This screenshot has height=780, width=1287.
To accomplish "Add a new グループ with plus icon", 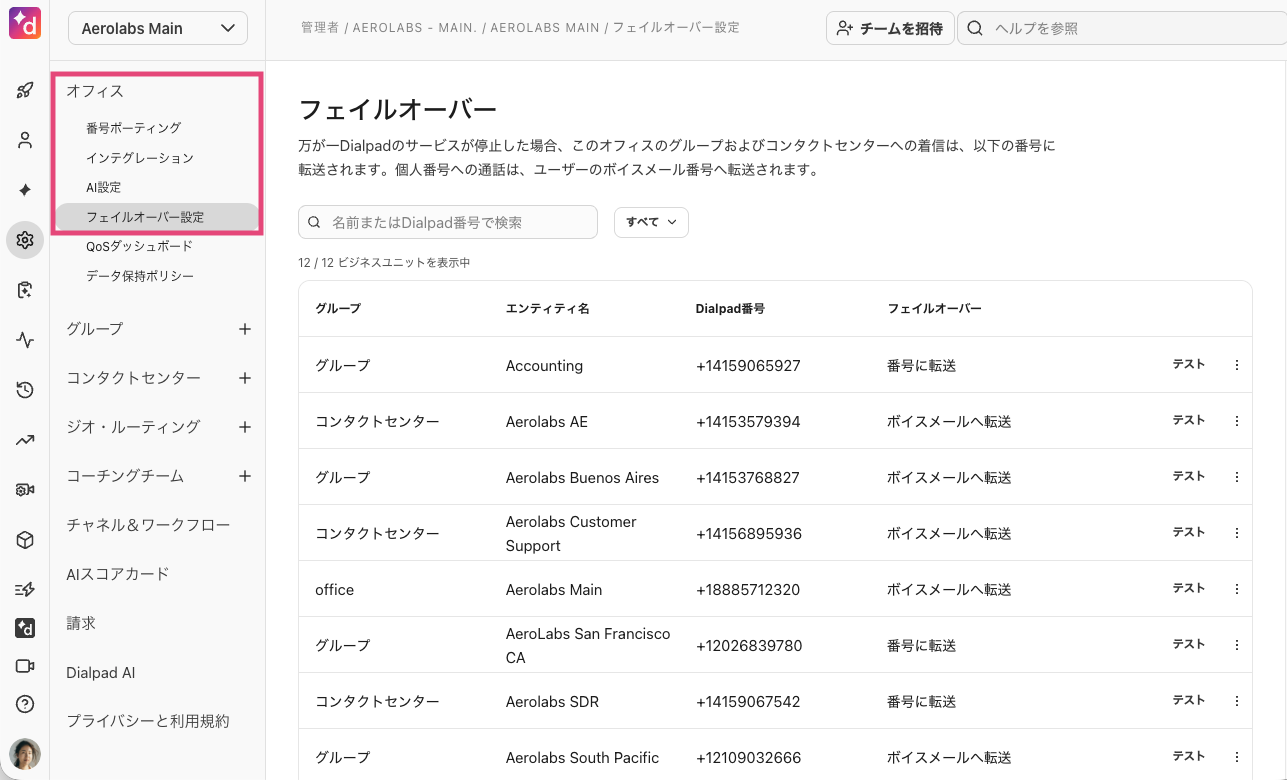I will tap(245, 329).
